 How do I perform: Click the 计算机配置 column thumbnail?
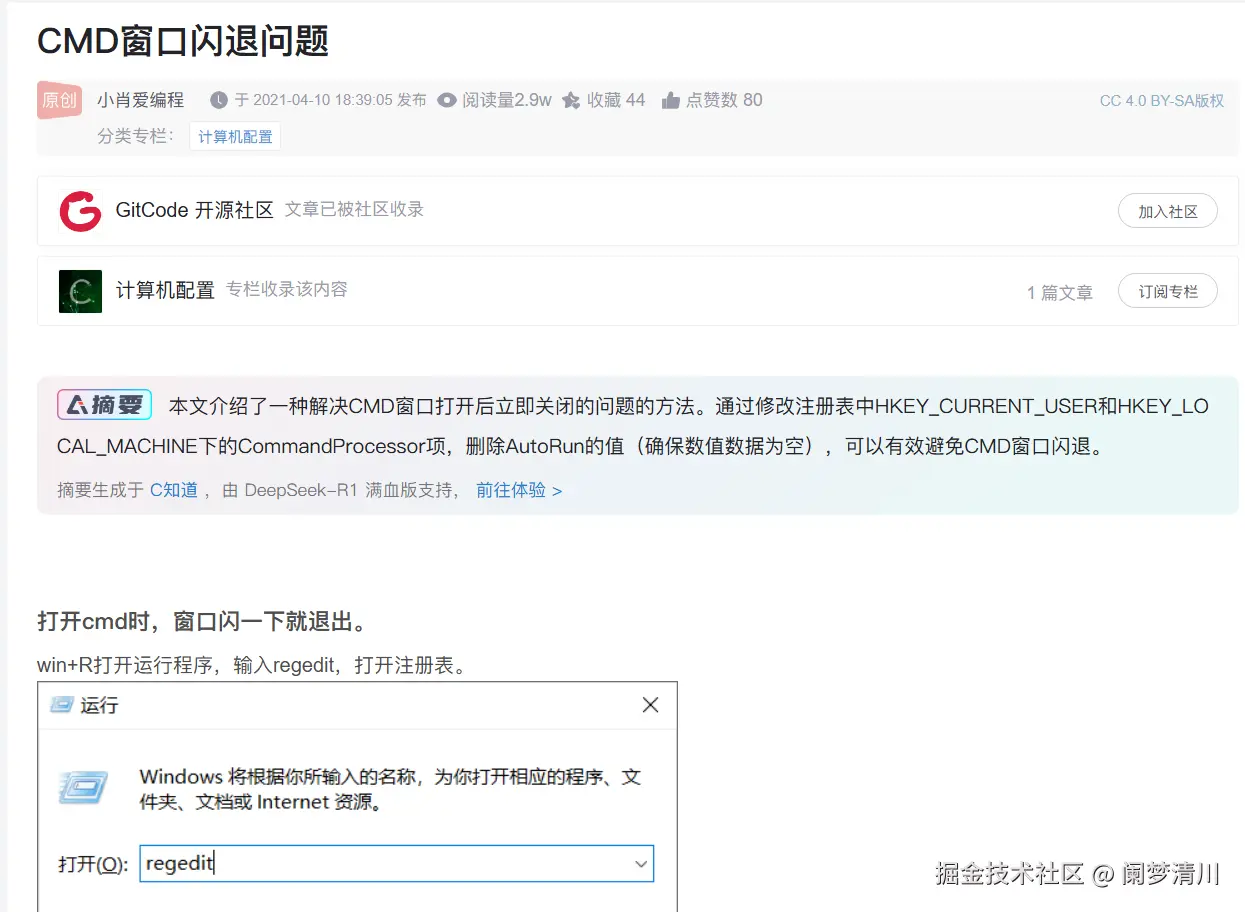80,291
